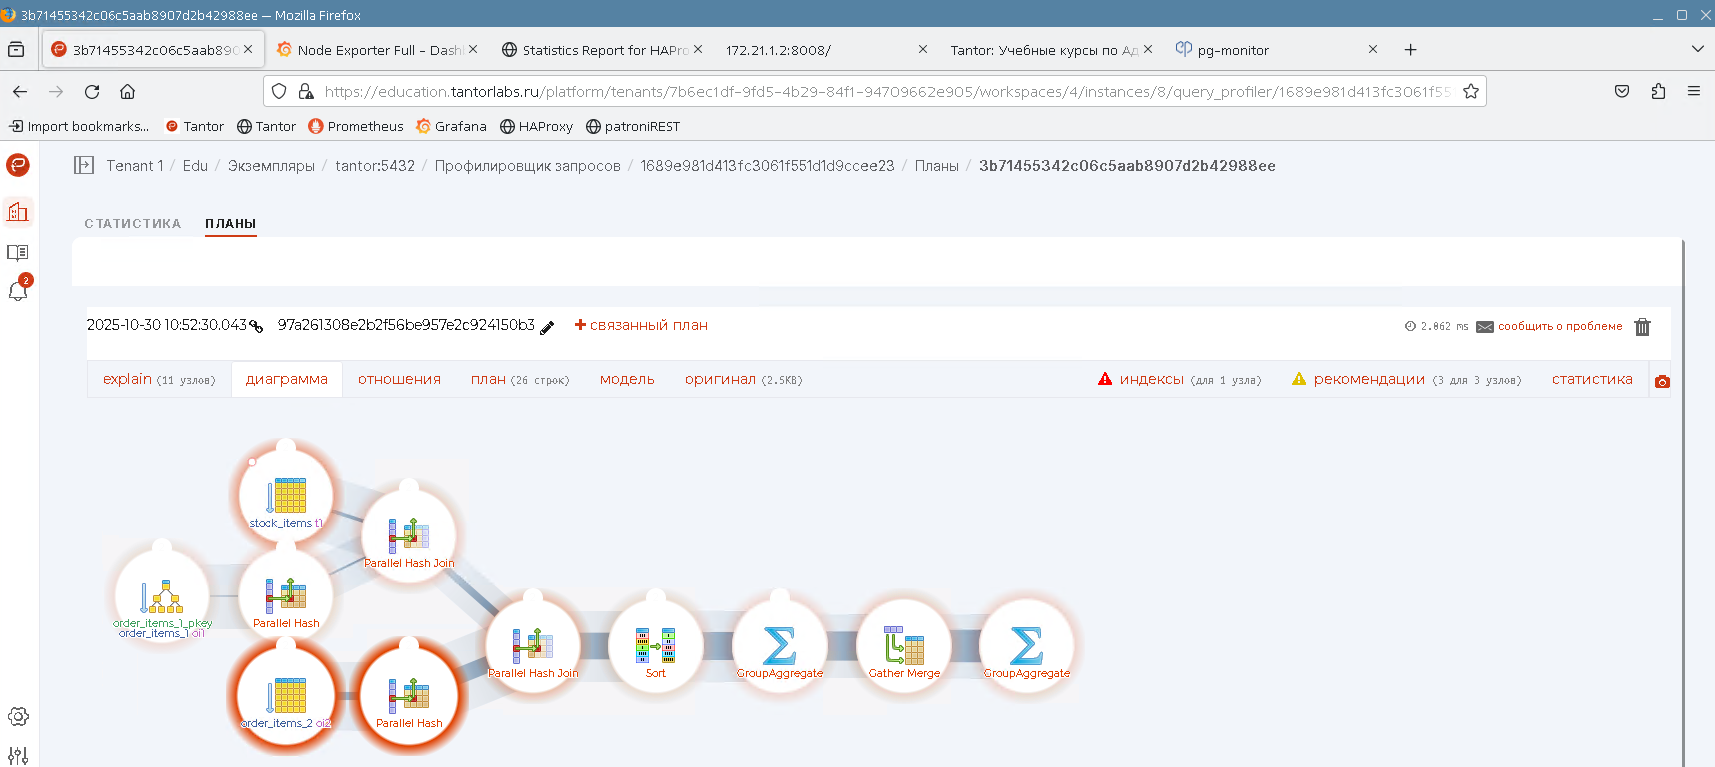This screenshot has height=767, width=1715.
Task: Switch to the СТАТИСТИКА tab
Action: point(132,224)
